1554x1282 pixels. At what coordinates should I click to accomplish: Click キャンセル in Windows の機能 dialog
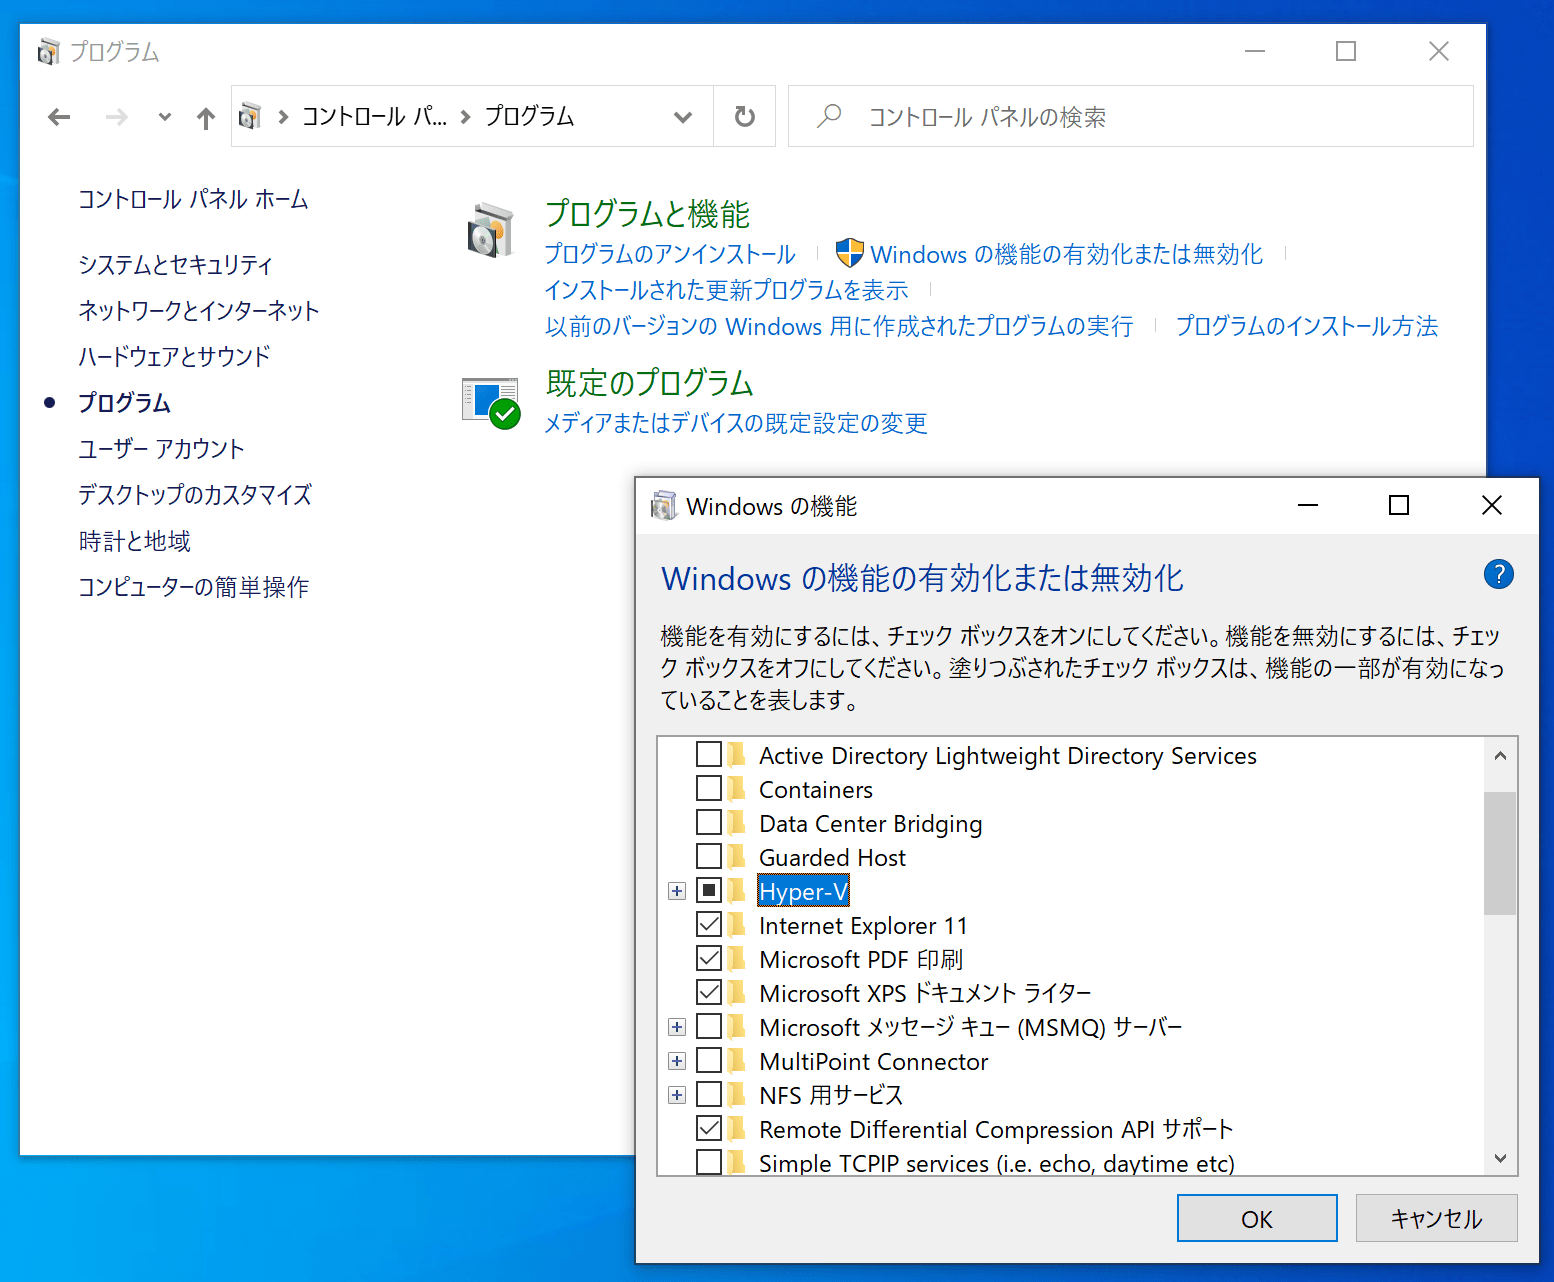(1436, 1218)
